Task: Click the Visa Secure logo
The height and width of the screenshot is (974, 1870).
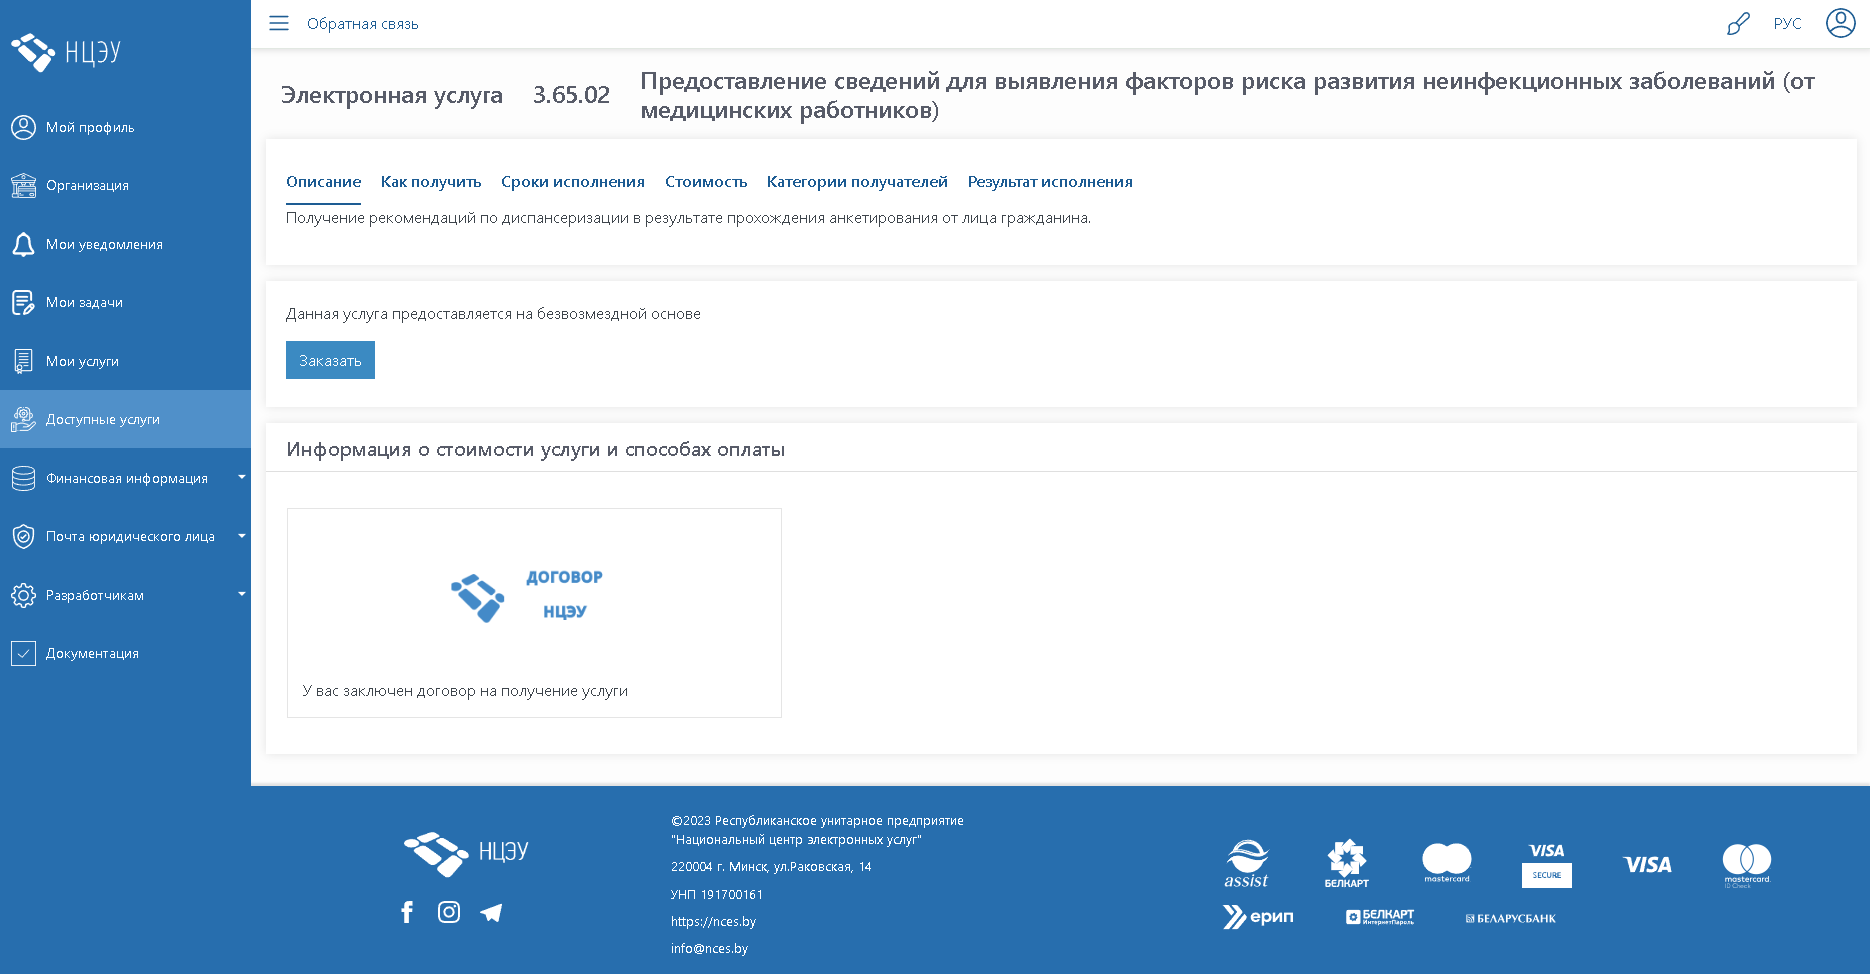Action: pyautogui.click(x=1547, y=864)
